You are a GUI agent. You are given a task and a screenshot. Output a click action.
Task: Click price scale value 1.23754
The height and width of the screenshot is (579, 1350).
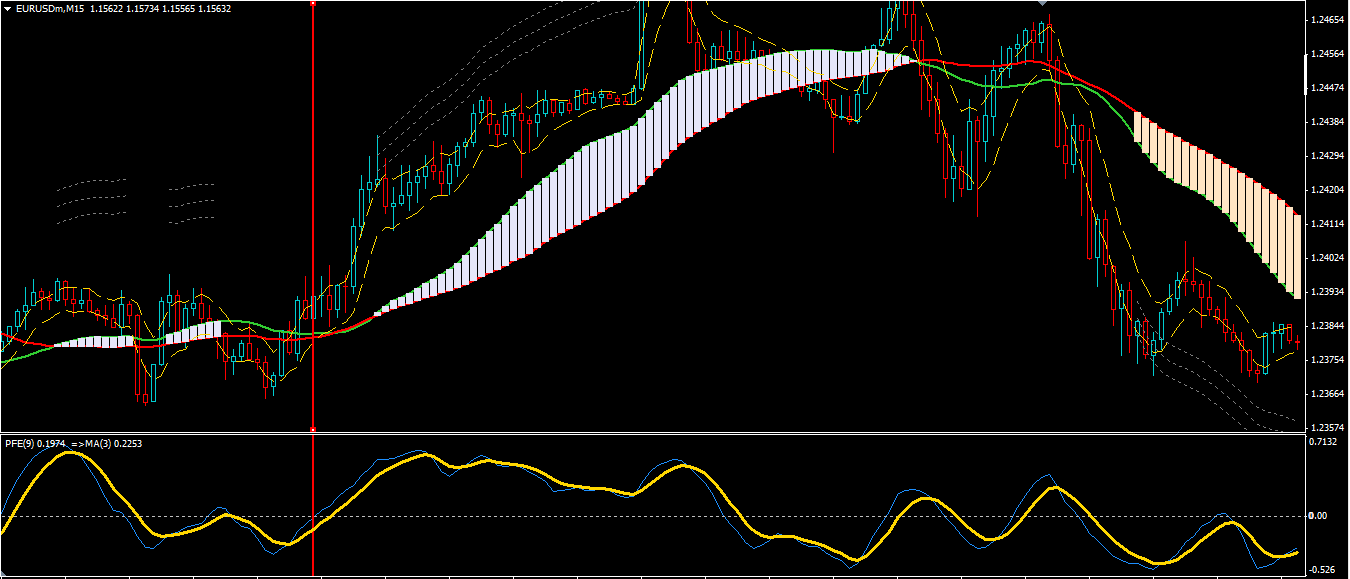(1327, 360)
